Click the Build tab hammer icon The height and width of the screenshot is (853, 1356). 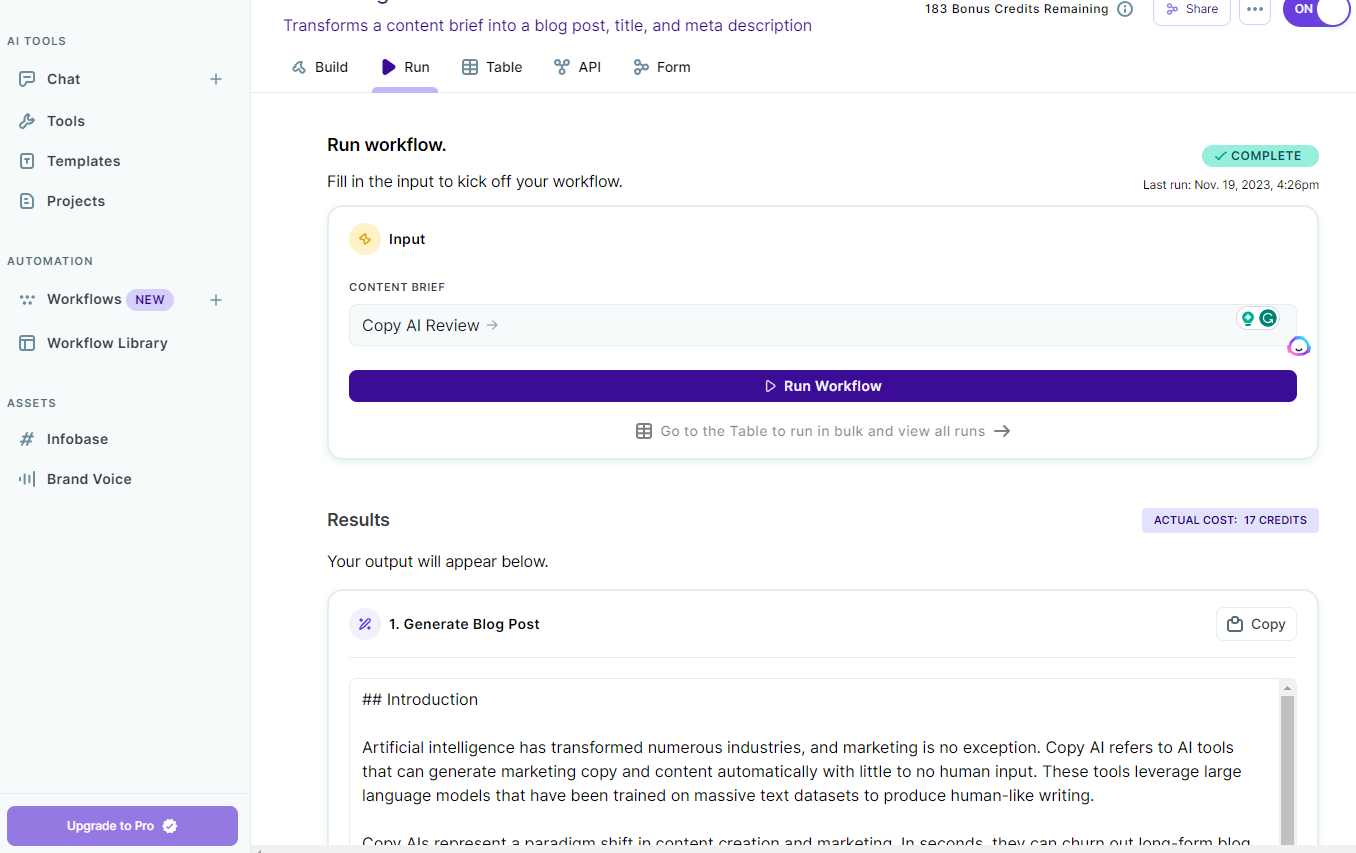(x=299, y=67)
